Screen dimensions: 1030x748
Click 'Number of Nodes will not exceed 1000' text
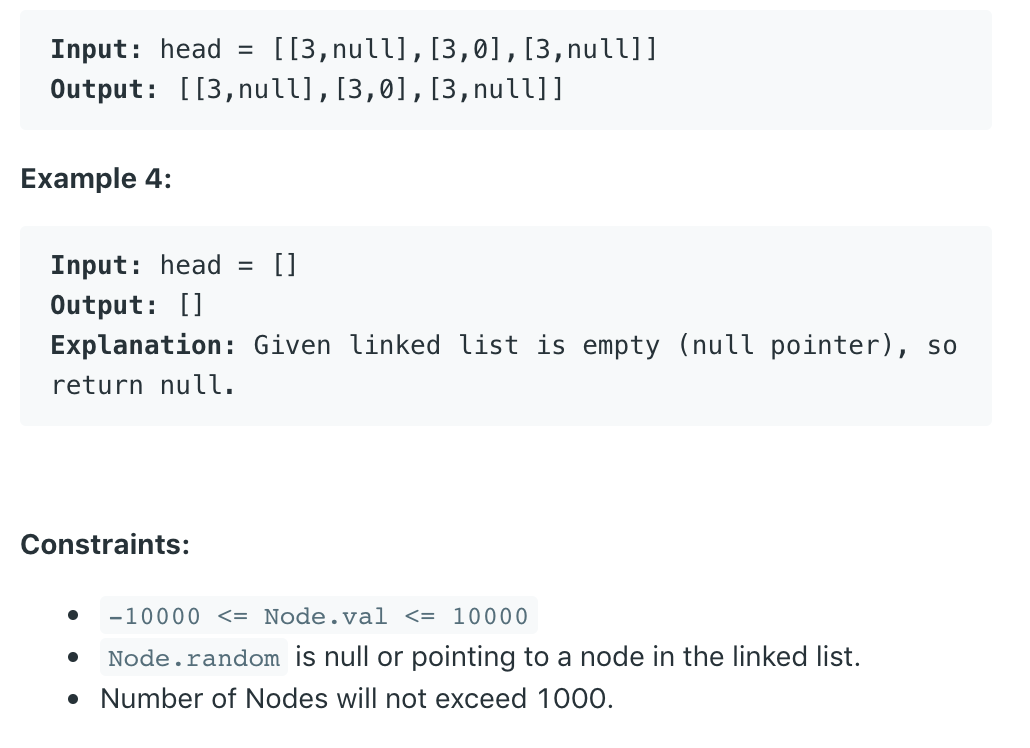click(356, 698)
